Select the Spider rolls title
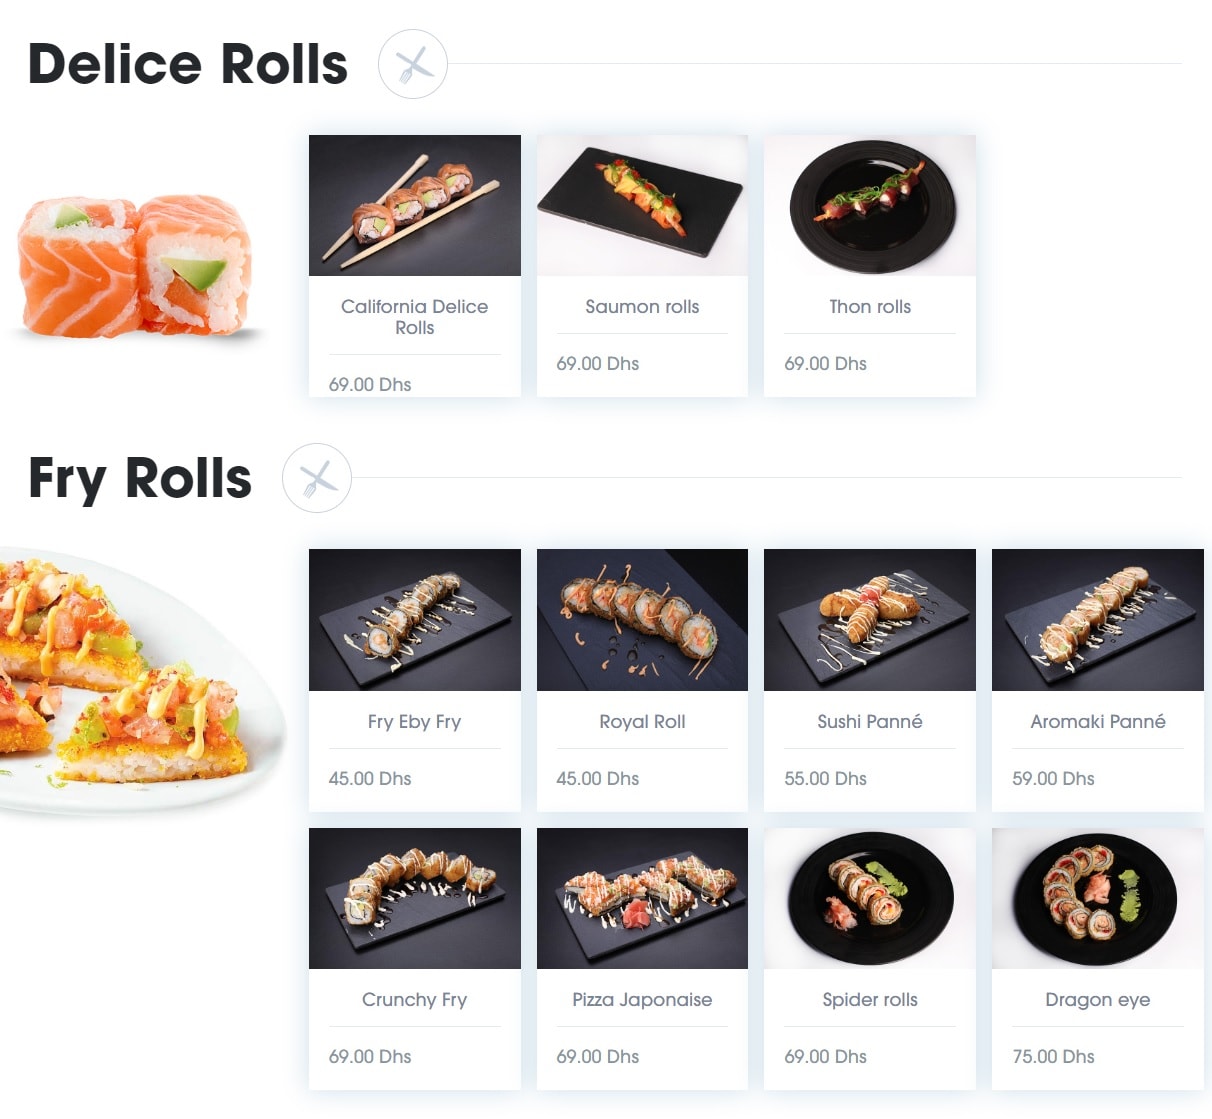The image size is (1212, 1119). point(870,999)
